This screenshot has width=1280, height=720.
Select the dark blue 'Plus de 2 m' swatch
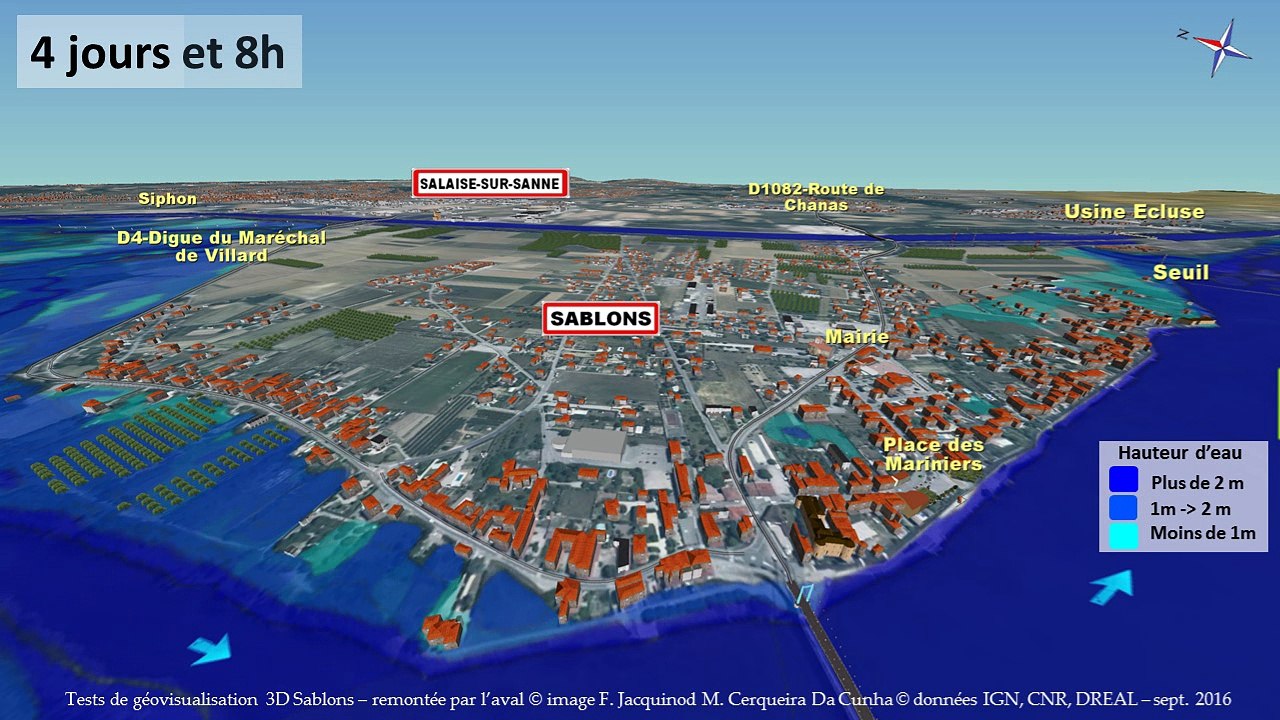point(1124,480)
